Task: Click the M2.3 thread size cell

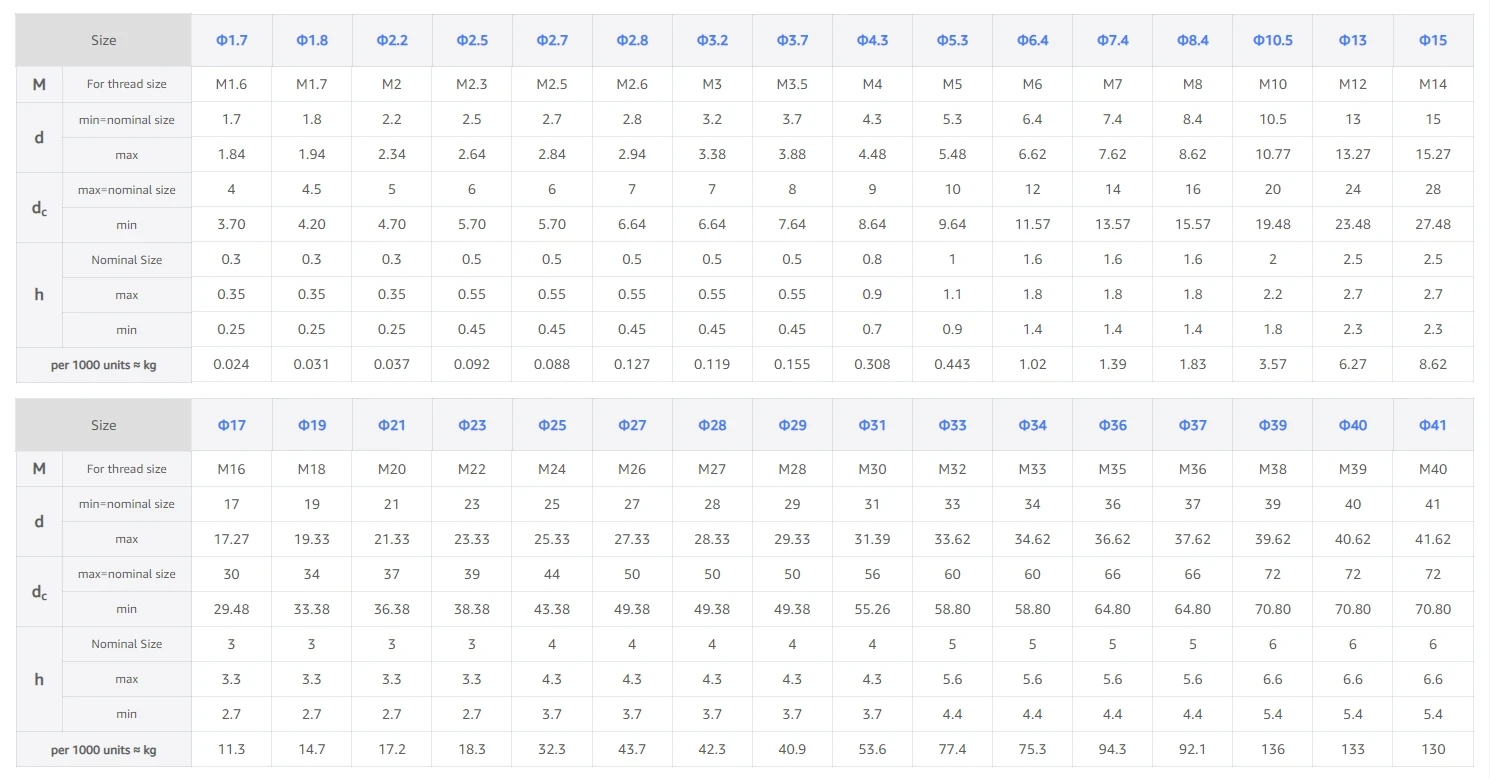Action: (472, 84)
